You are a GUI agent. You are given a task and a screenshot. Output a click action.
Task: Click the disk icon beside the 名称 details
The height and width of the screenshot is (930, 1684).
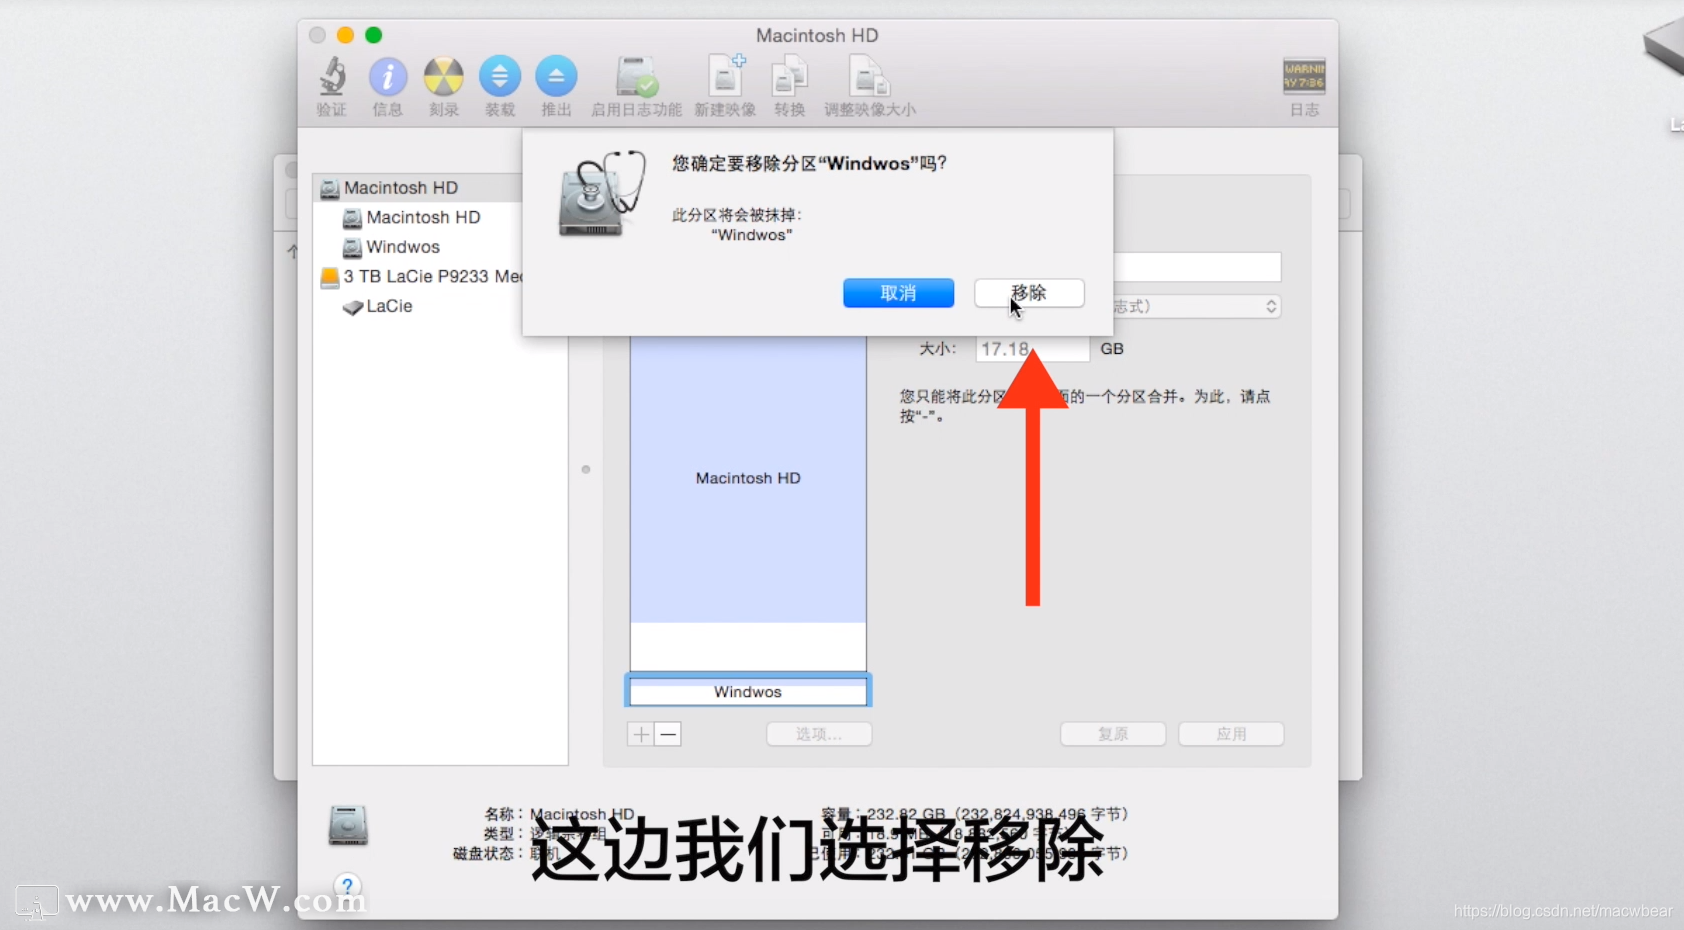click(x=348, y=826)
